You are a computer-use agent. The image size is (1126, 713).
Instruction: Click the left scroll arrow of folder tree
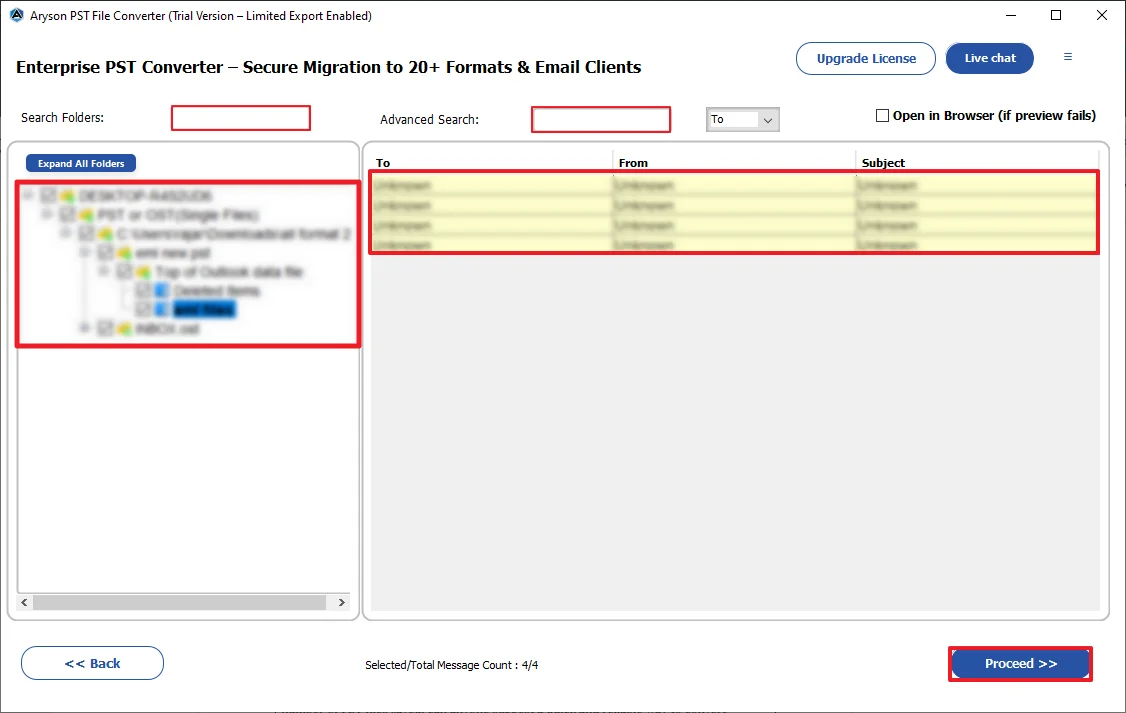click(x=24, y=602)
